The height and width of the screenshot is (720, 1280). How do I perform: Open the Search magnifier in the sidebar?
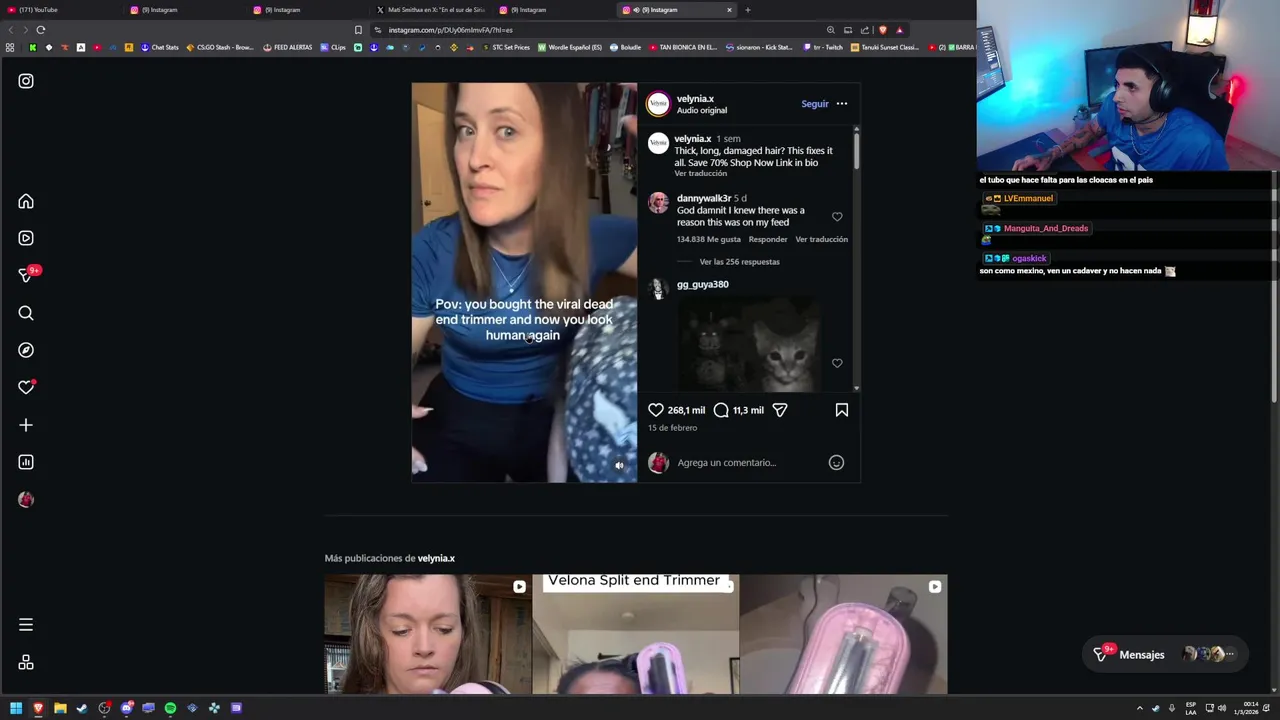(26, 313)
